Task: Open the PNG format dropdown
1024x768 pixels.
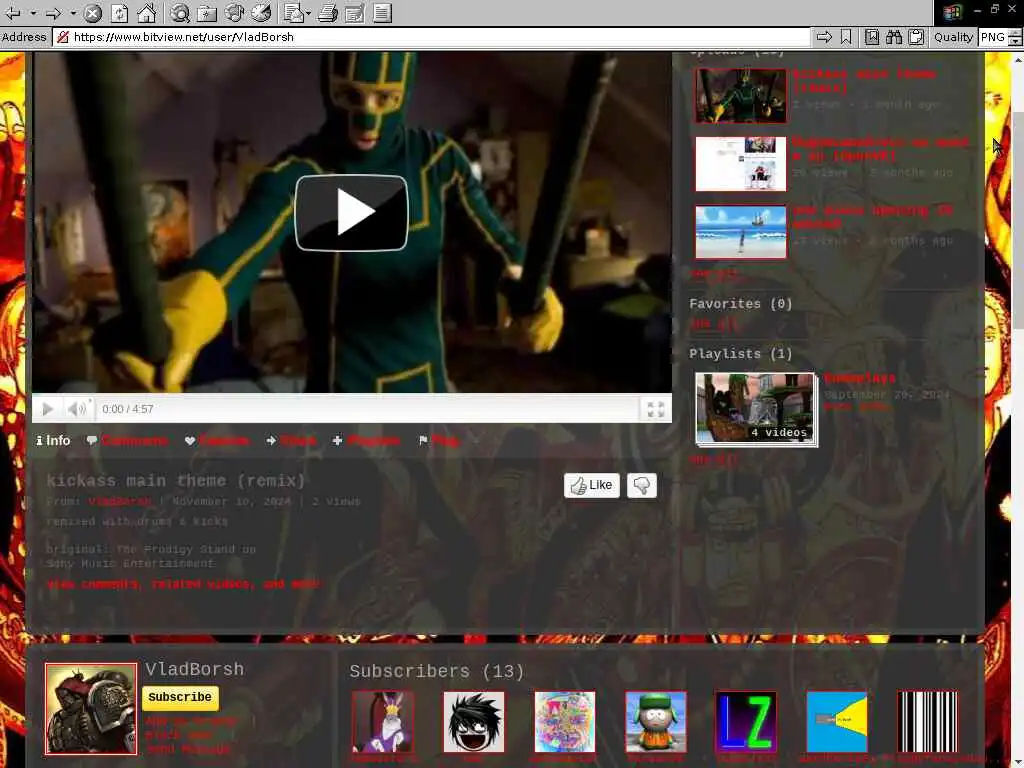Action: [x=1014, y=38]
